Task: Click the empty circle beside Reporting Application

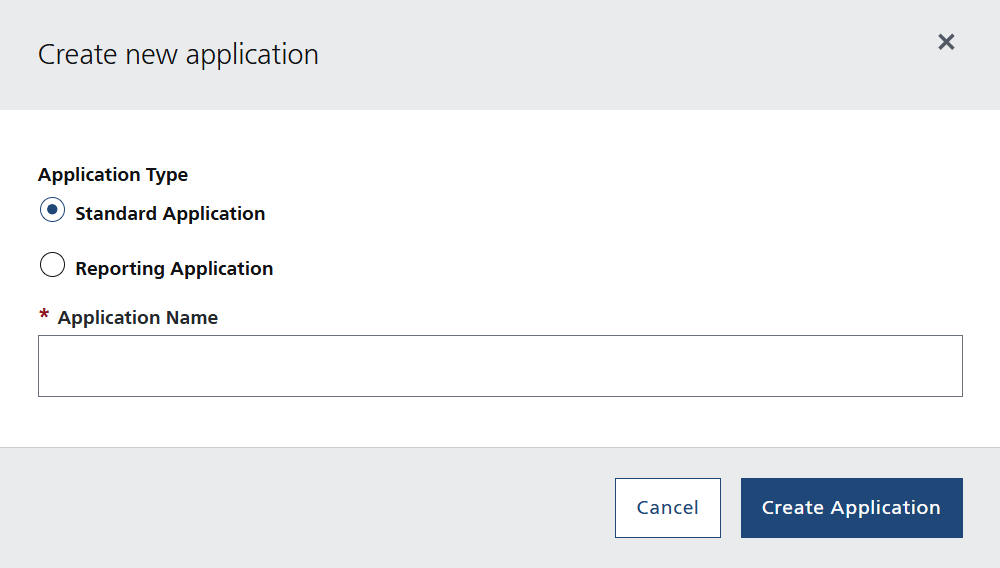Action: (x=52, y=265)
